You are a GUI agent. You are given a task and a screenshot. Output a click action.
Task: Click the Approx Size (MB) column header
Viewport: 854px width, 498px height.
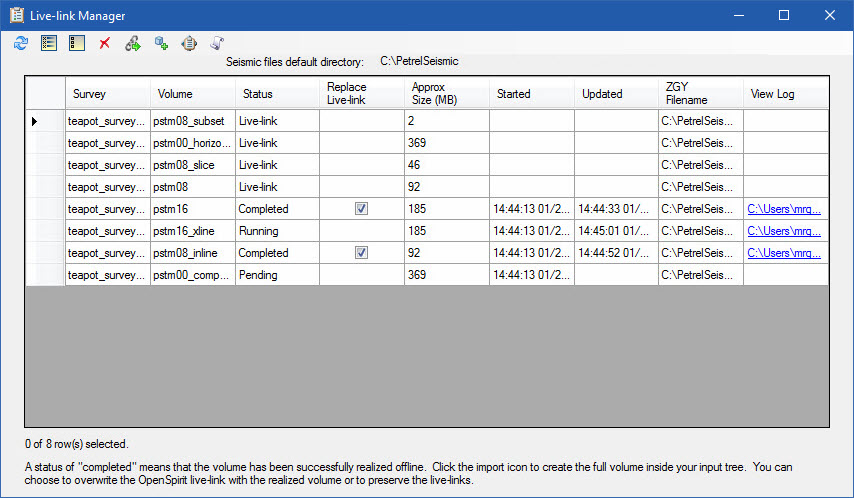[447, 93]
